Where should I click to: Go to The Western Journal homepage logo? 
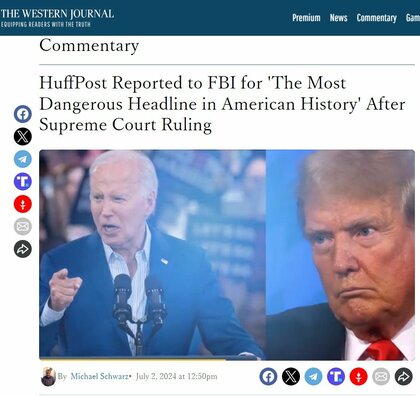(x=57, y=17)
